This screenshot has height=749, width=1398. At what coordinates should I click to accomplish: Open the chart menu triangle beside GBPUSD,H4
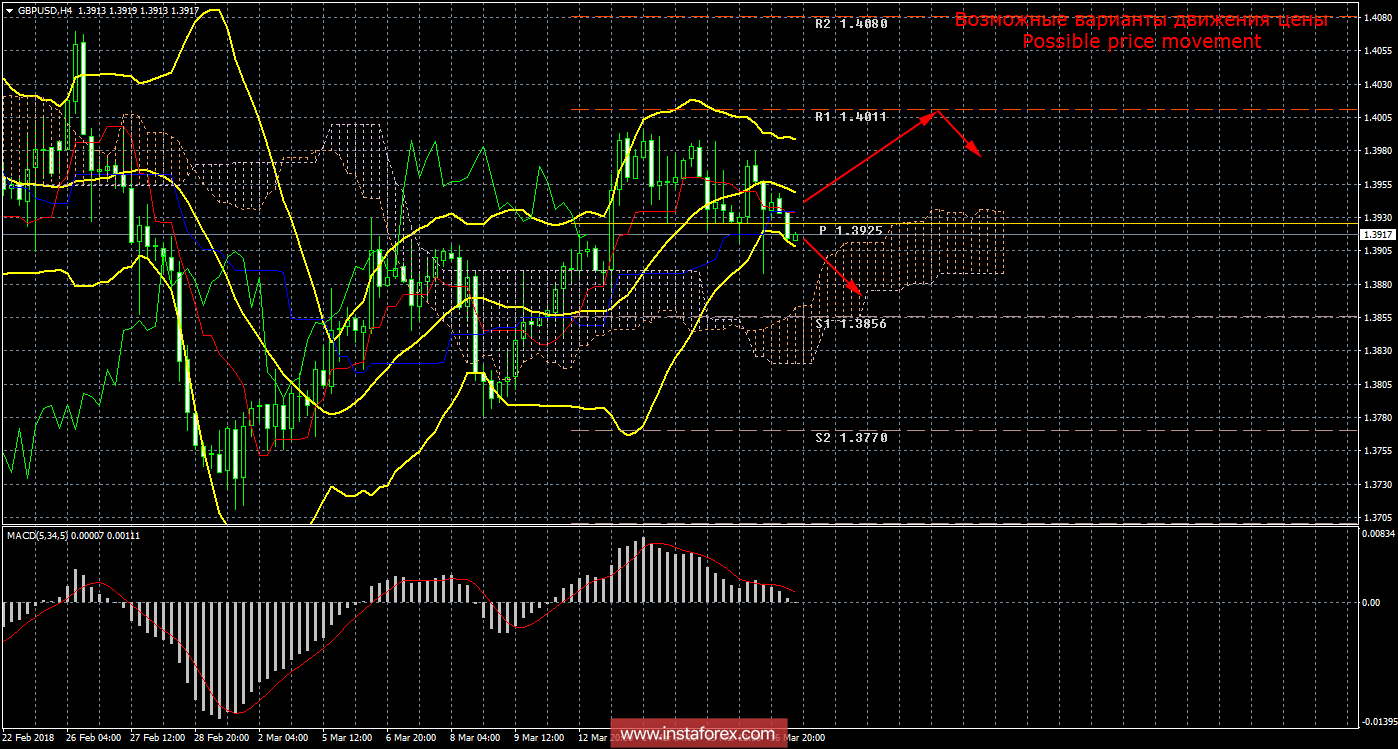click(x=10, y=9)
